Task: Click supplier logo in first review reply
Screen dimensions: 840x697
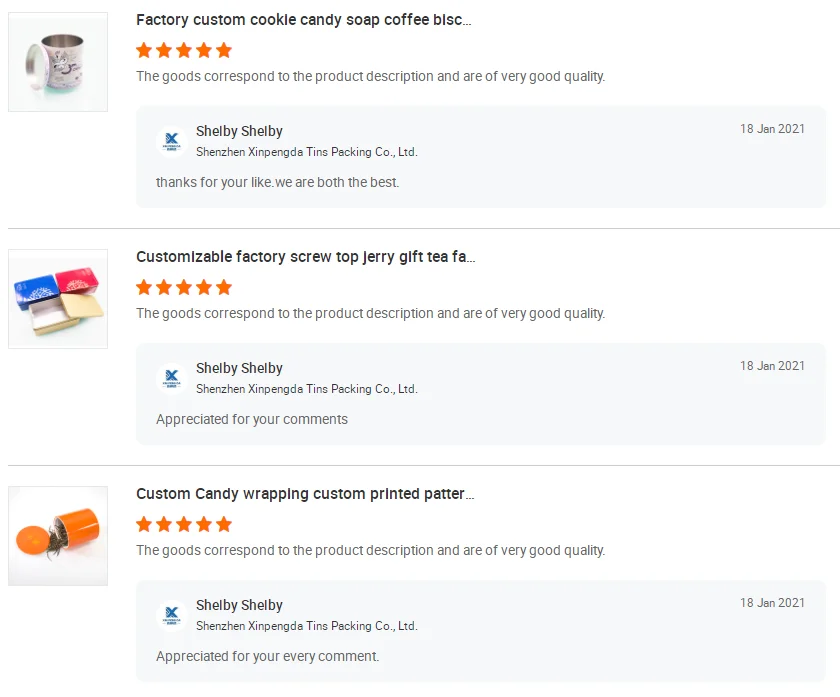Action: click(172, 141)
